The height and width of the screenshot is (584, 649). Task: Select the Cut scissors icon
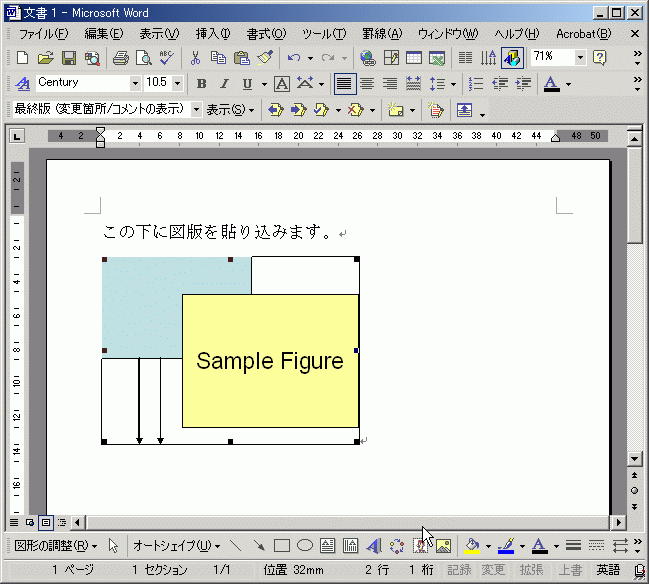click(x=196, y=58)
